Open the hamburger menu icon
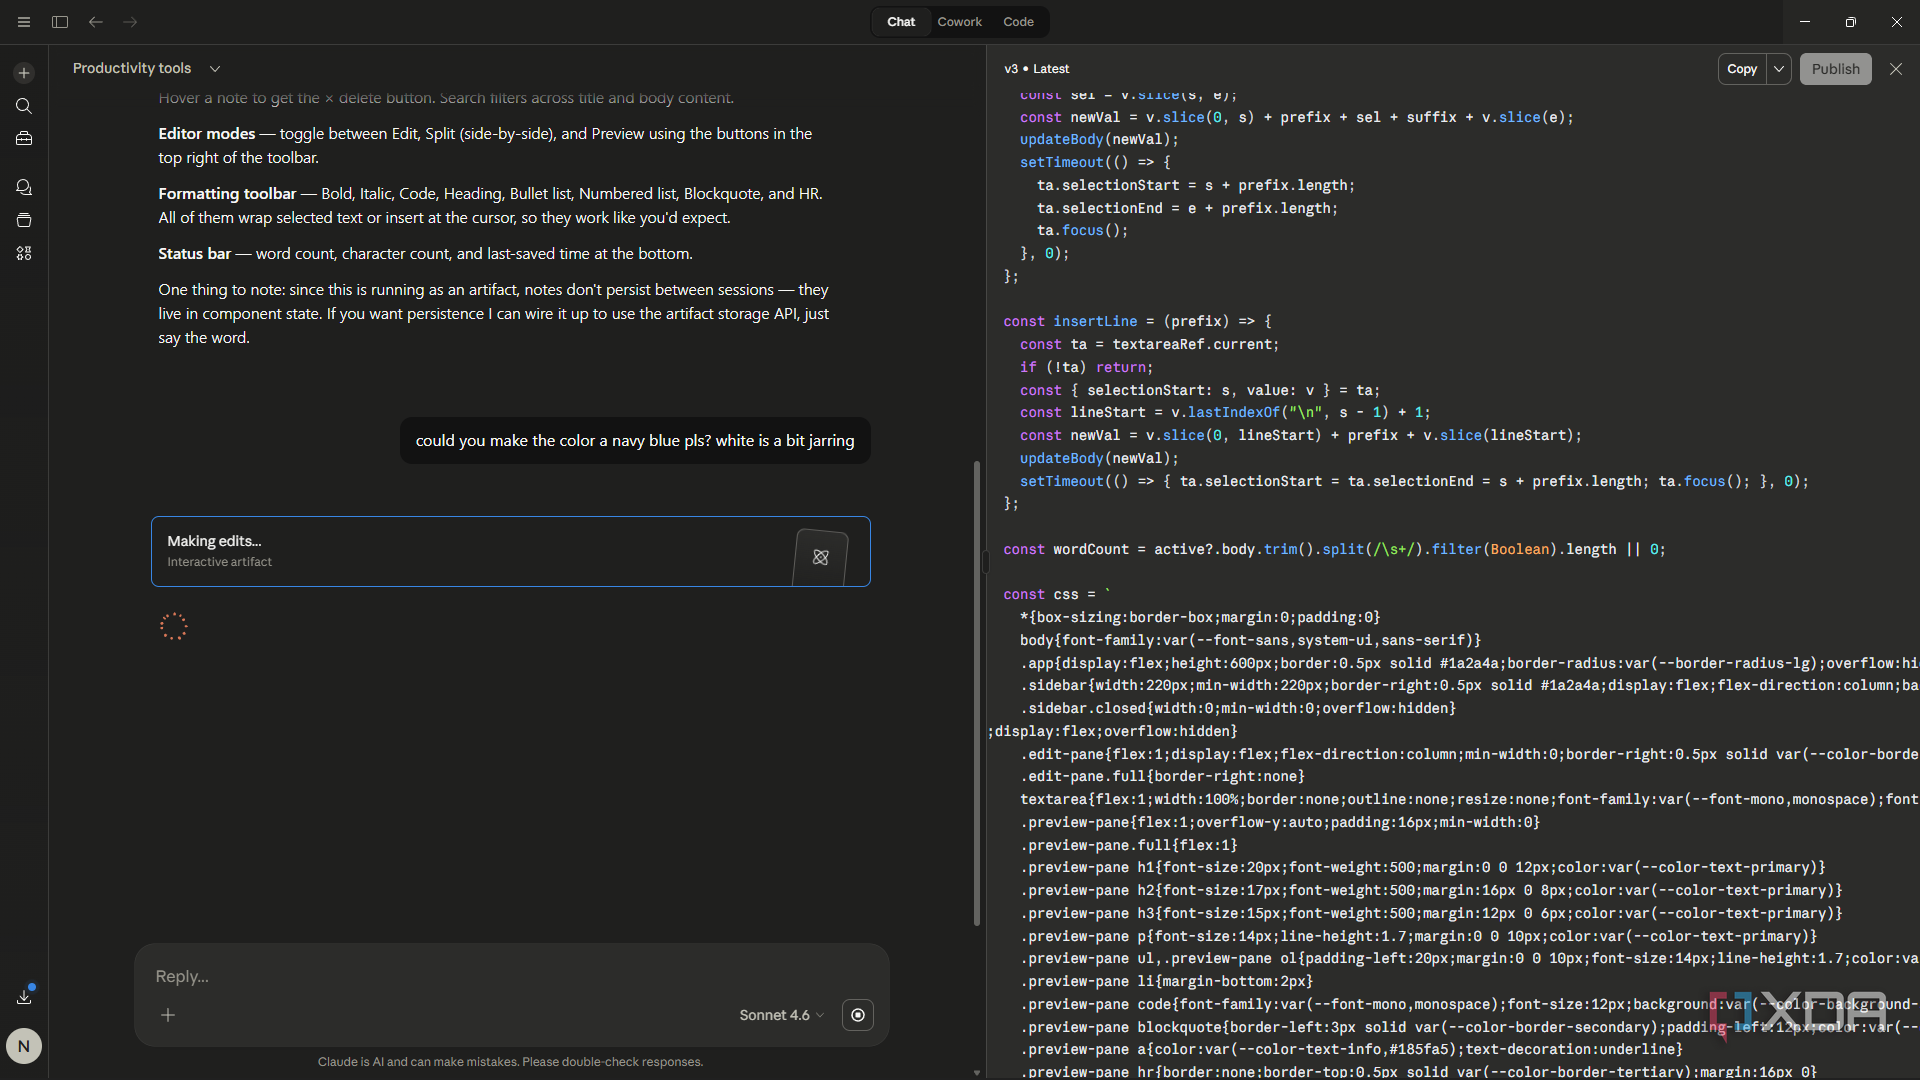 point(24,22)
